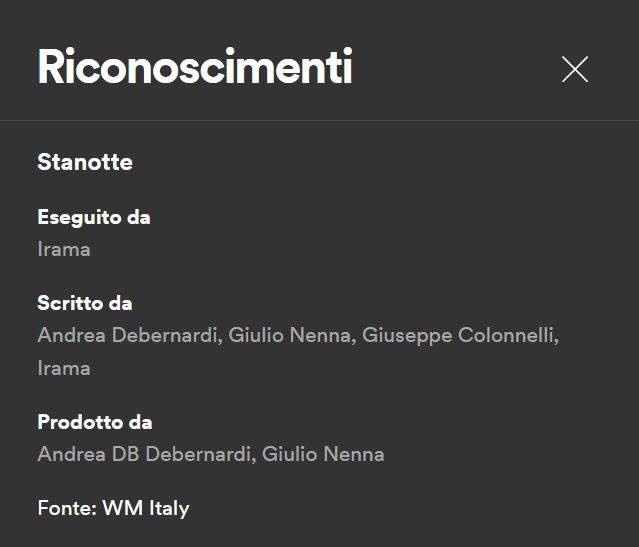
Task: Close the Riconoscimenti credits dialog
Action: click(575, 69)
